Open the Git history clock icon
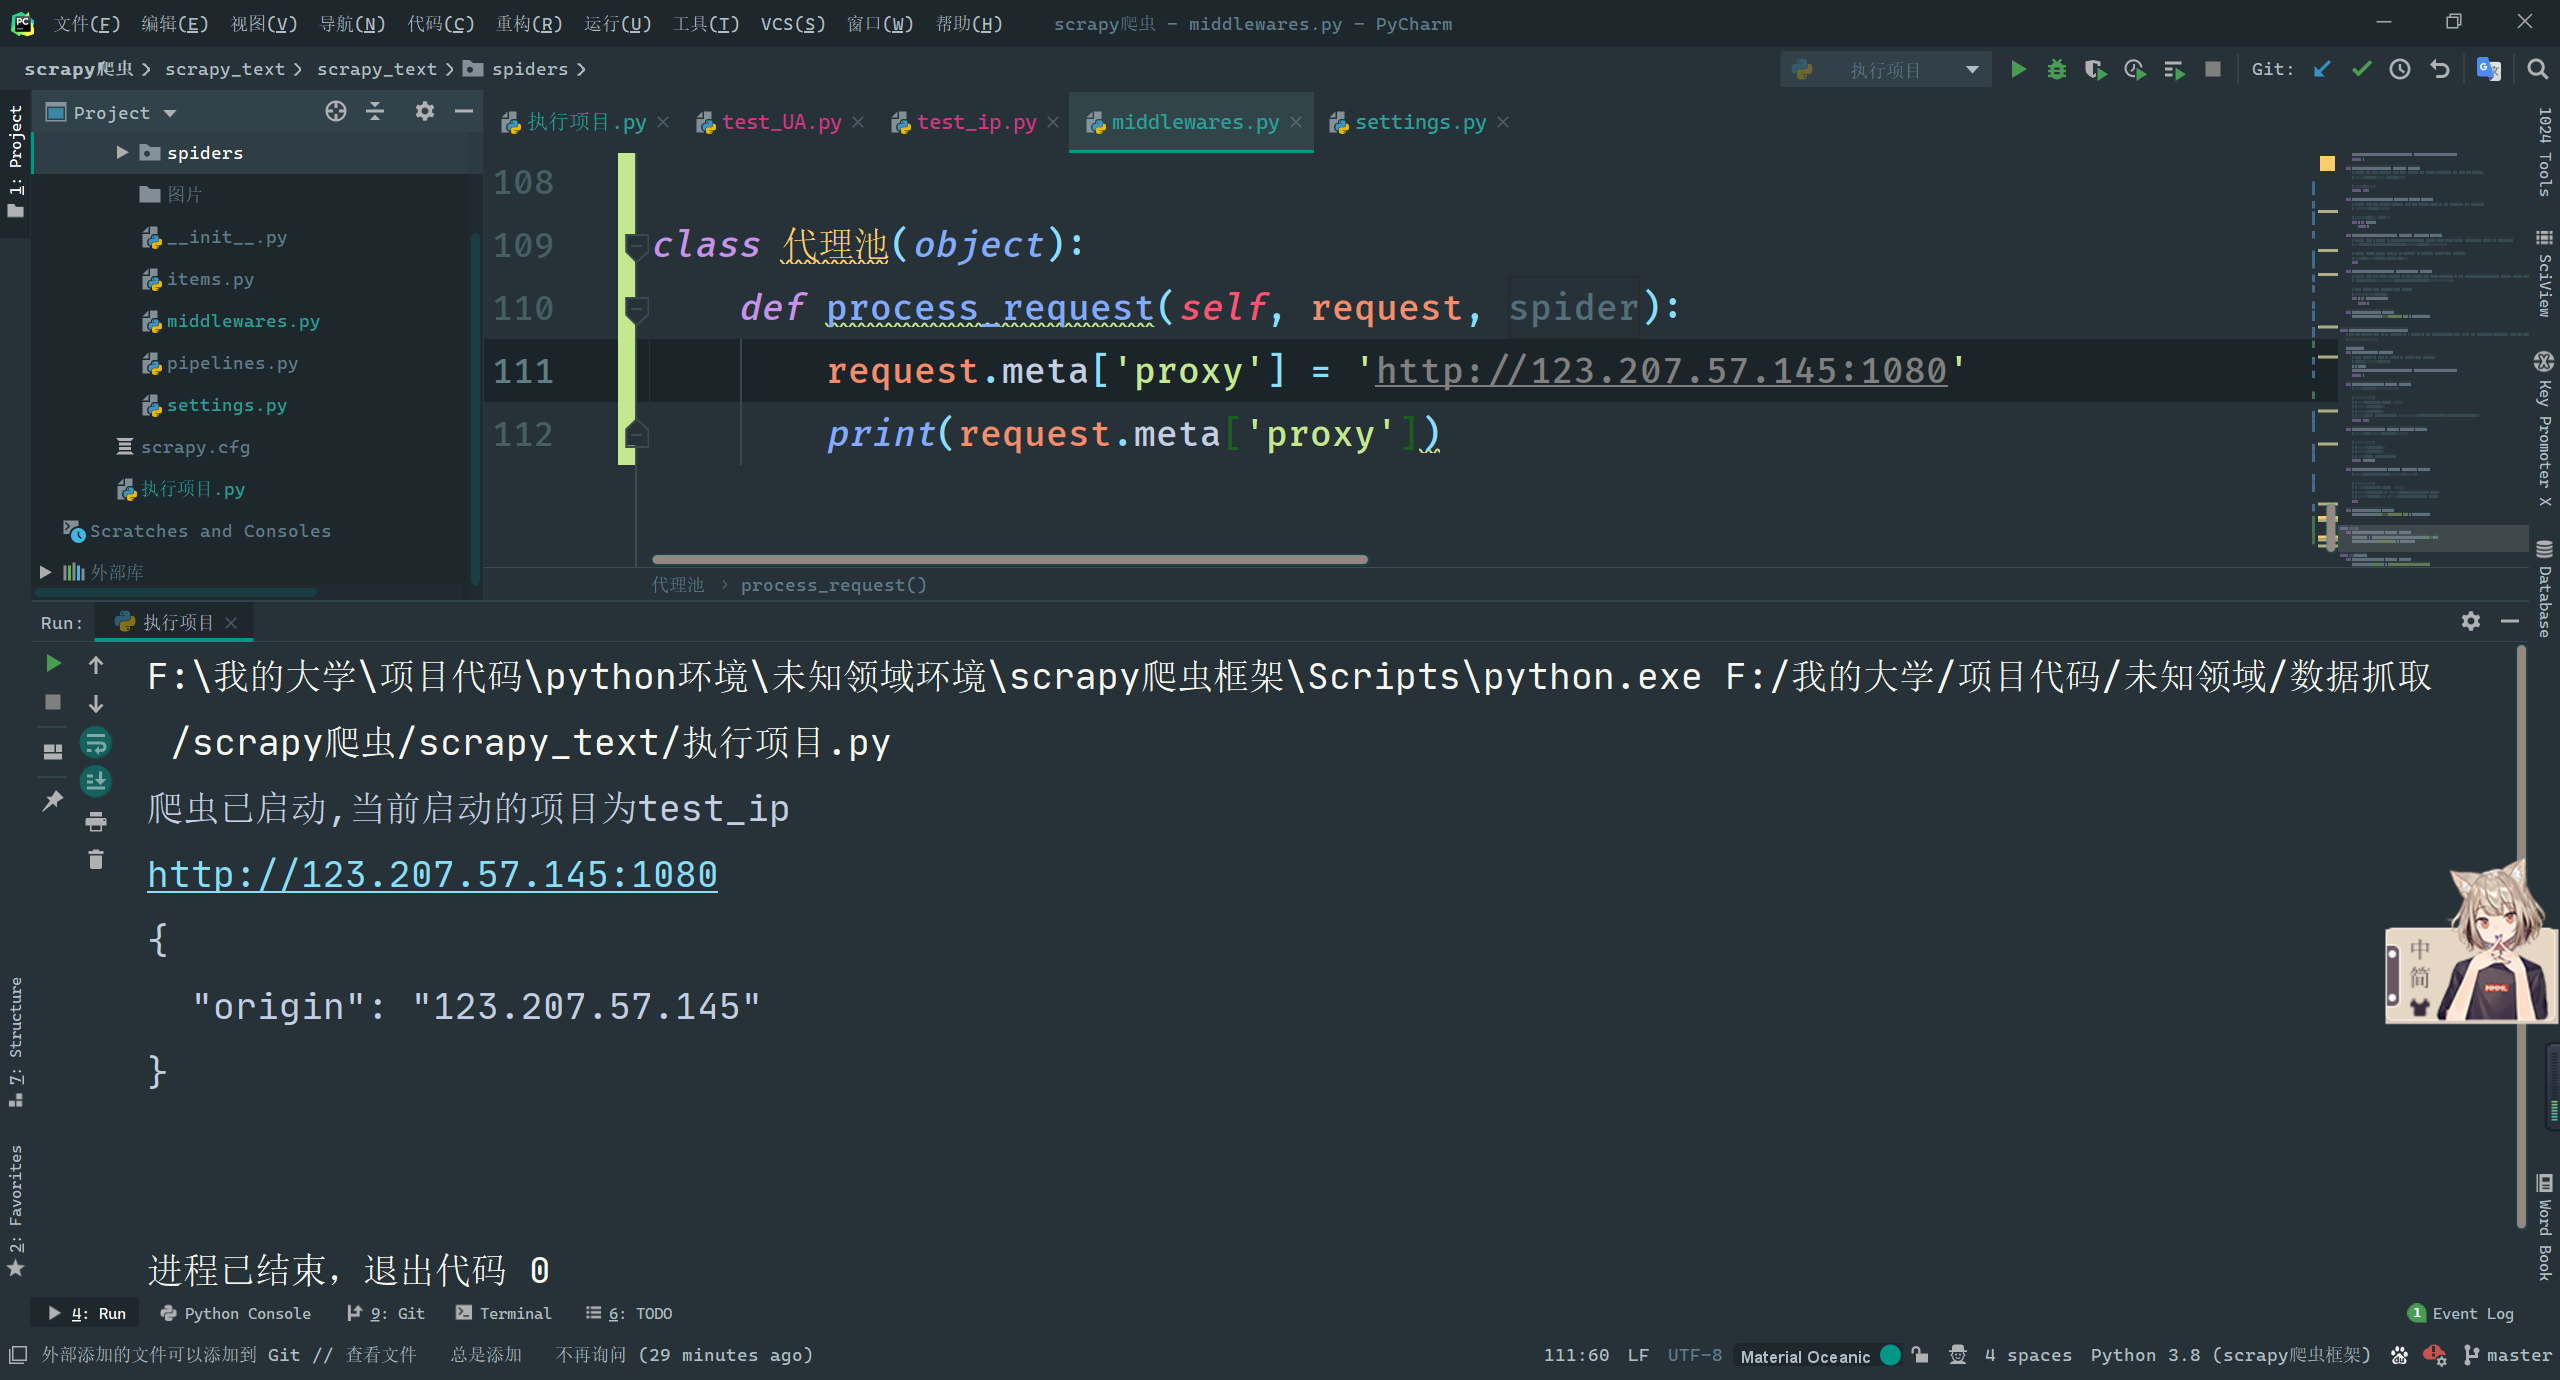This screenshot has width=2560, height=1380. pyautogui.click(x=2400, y=69)
